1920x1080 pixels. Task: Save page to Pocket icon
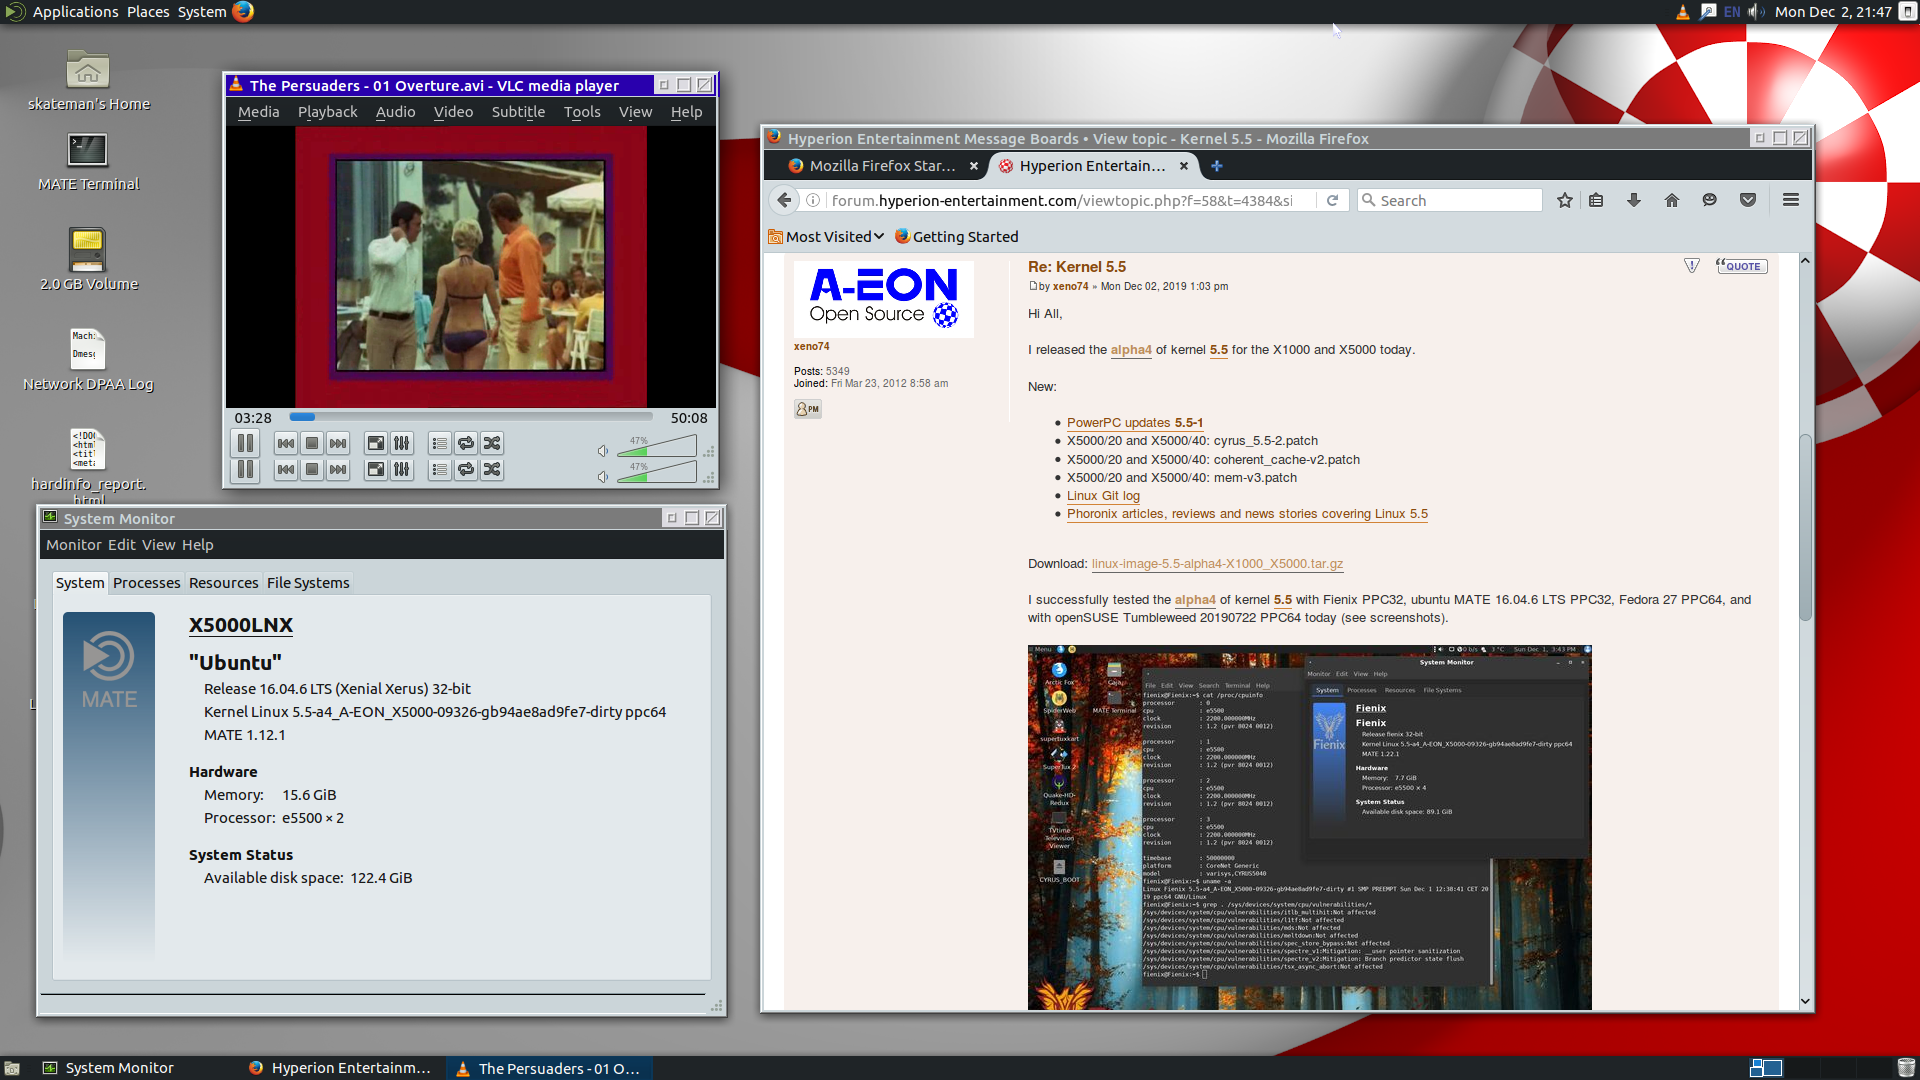tap(1748, 200)
